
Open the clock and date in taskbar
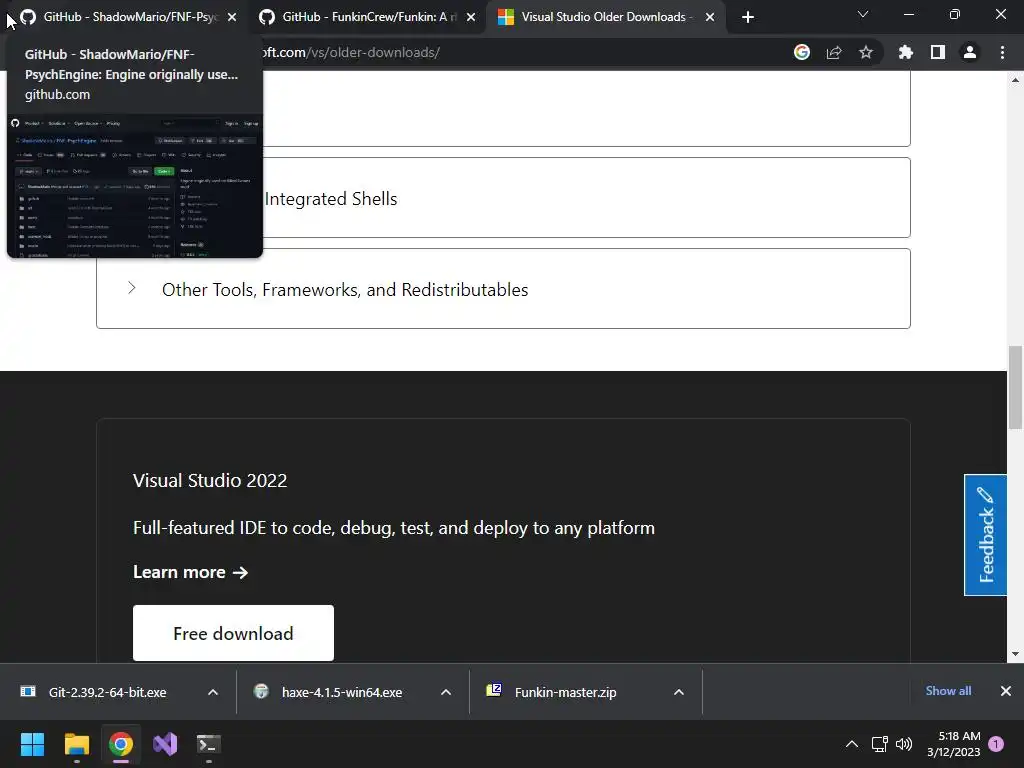coord(953,744)
